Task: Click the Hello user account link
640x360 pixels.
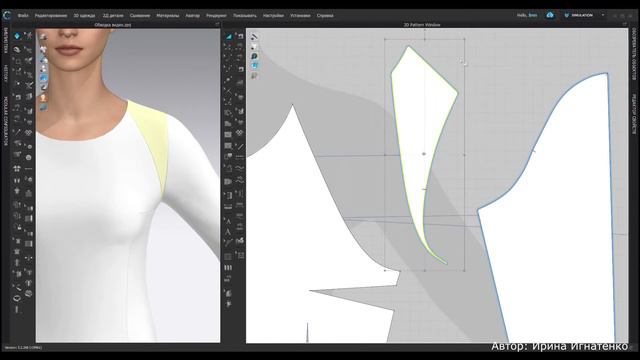Action: 527,15
